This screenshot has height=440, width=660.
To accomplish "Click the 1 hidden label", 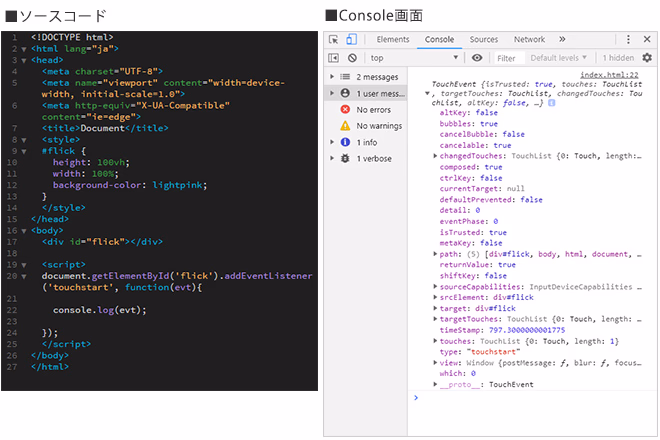I will (x=618, y=58).
